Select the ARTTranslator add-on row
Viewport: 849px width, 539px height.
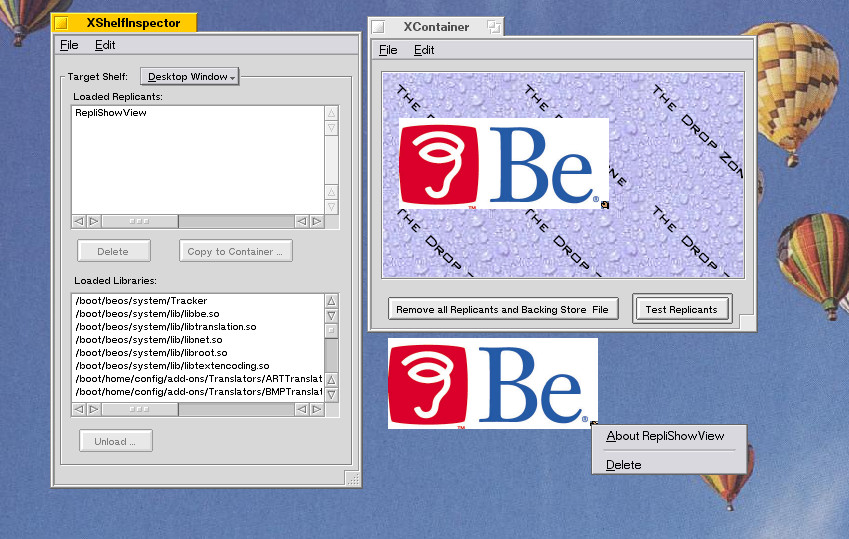(x=198, y=379)
